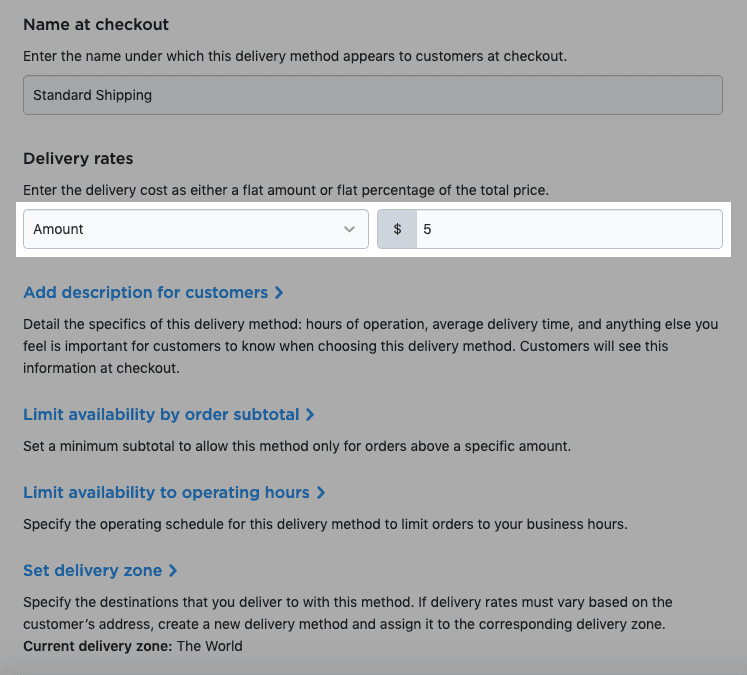Click the chevron icon after Limit availability by order subtotal
This screenshot has height=675, width=747.
[x=310, y=415]
